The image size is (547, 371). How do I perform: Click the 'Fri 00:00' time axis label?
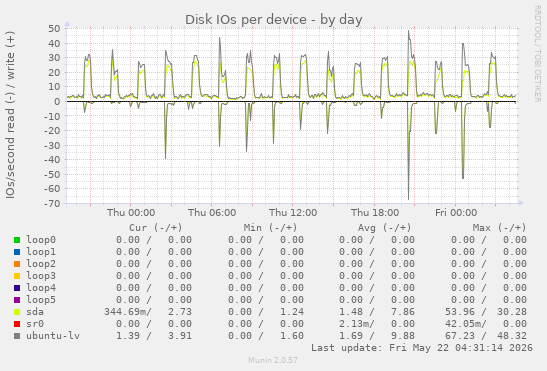(x=456, y=213)
